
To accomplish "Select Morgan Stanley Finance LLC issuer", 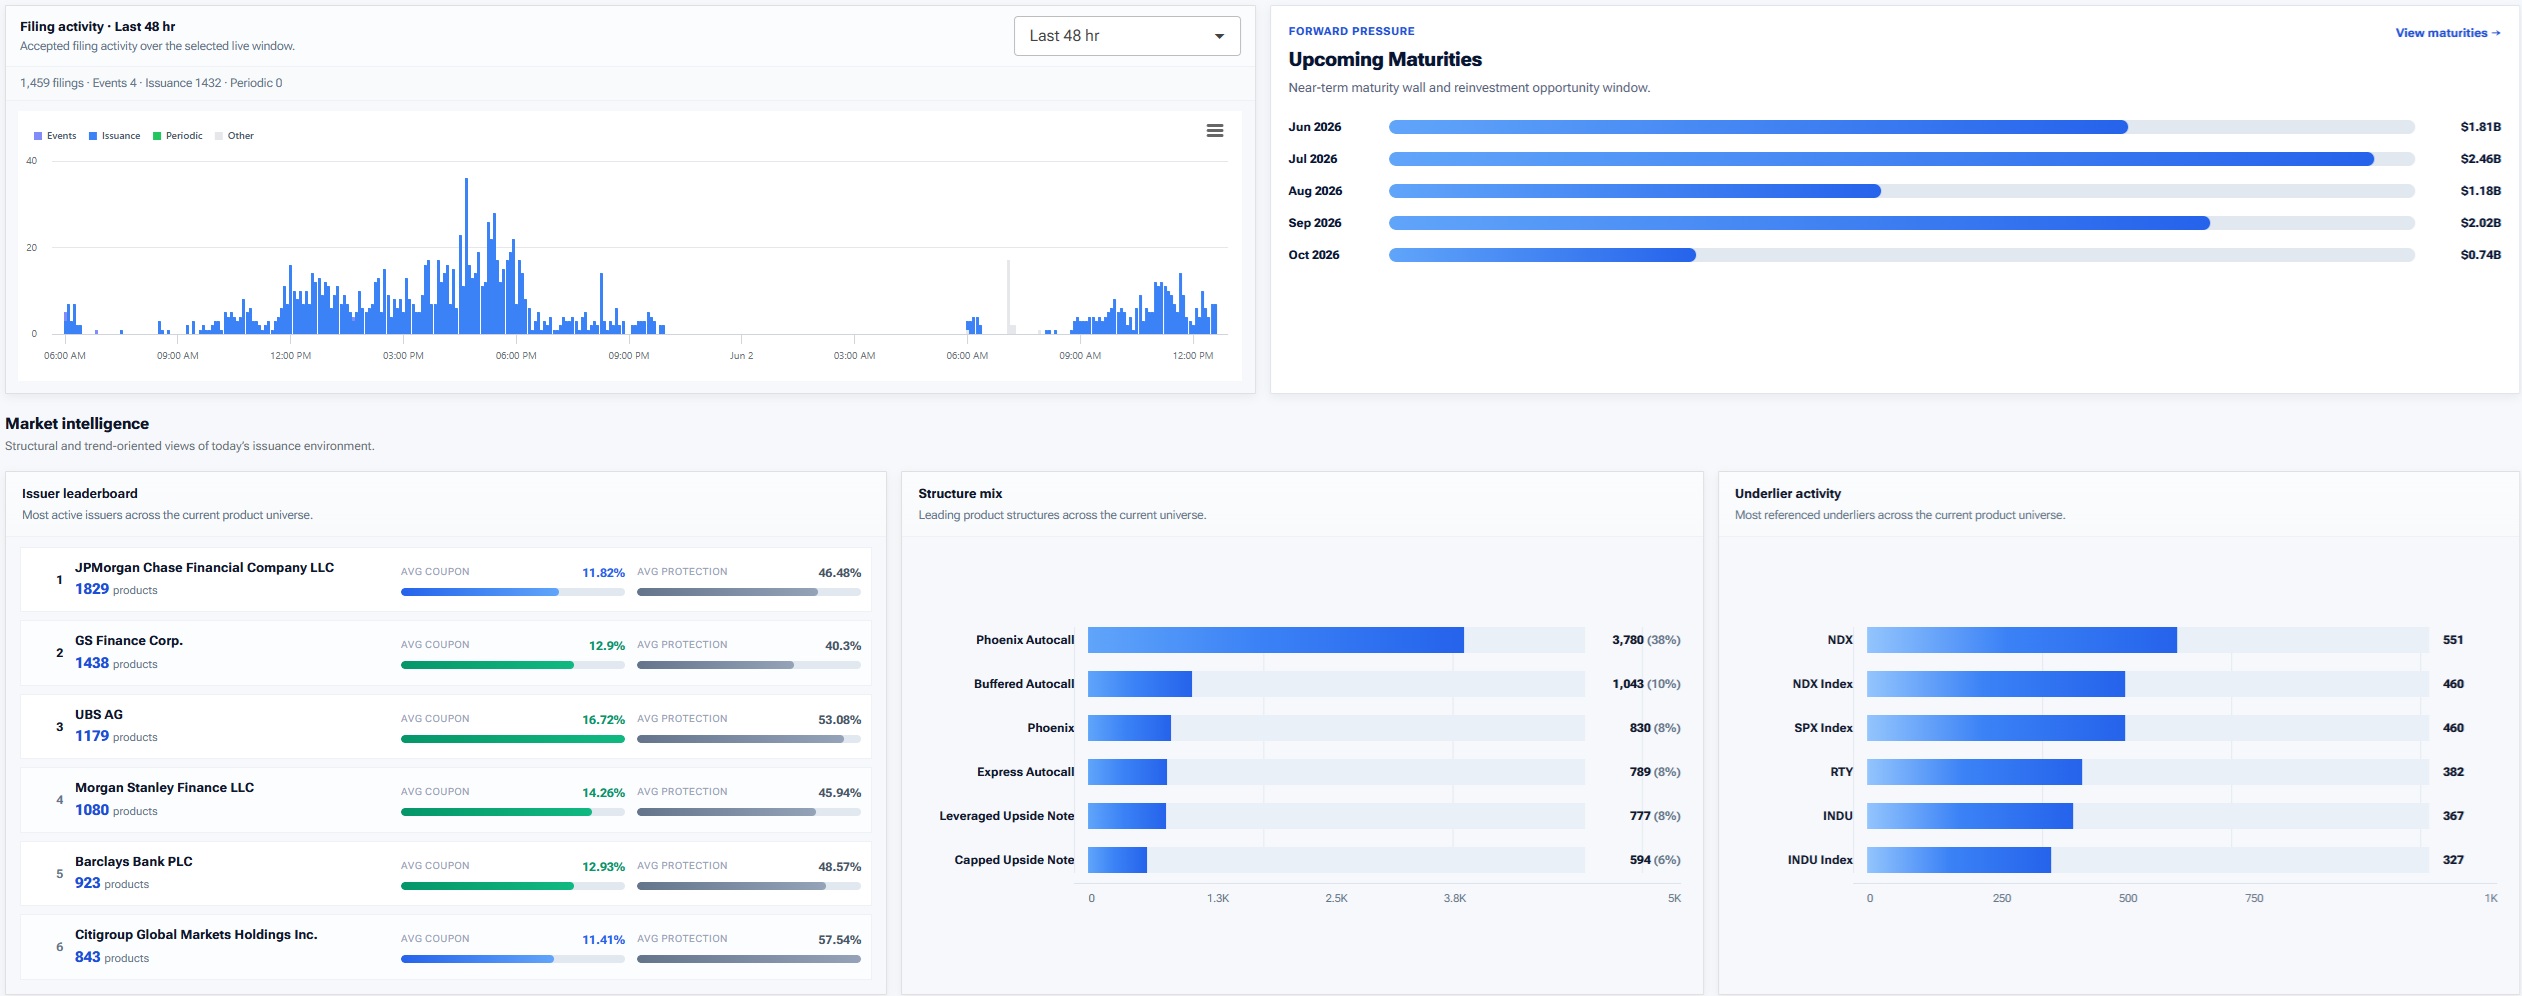I will point(446,800).
